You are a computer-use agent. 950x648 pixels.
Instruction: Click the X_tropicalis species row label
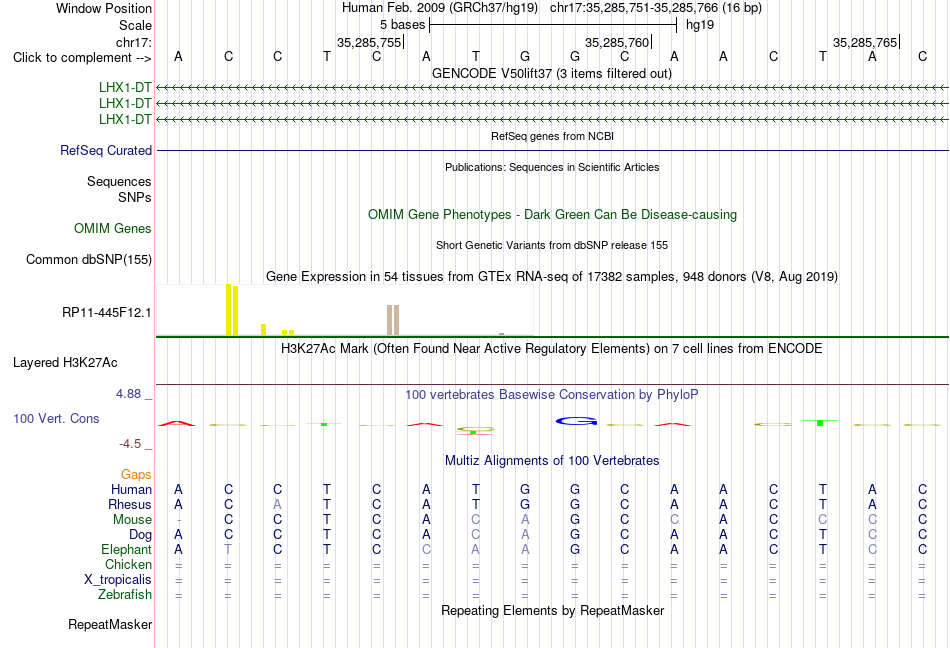coord(118,580)
